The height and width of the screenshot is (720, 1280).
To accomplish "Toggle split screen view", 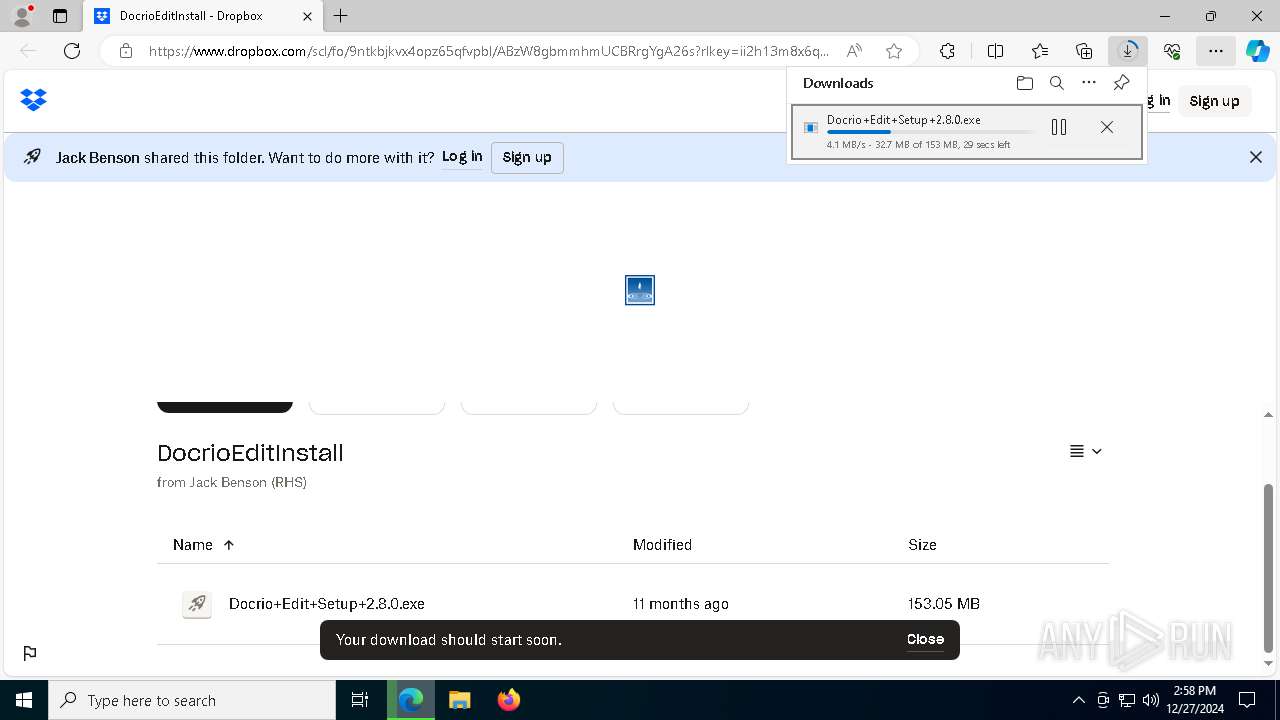I will [x=995, y=51].
